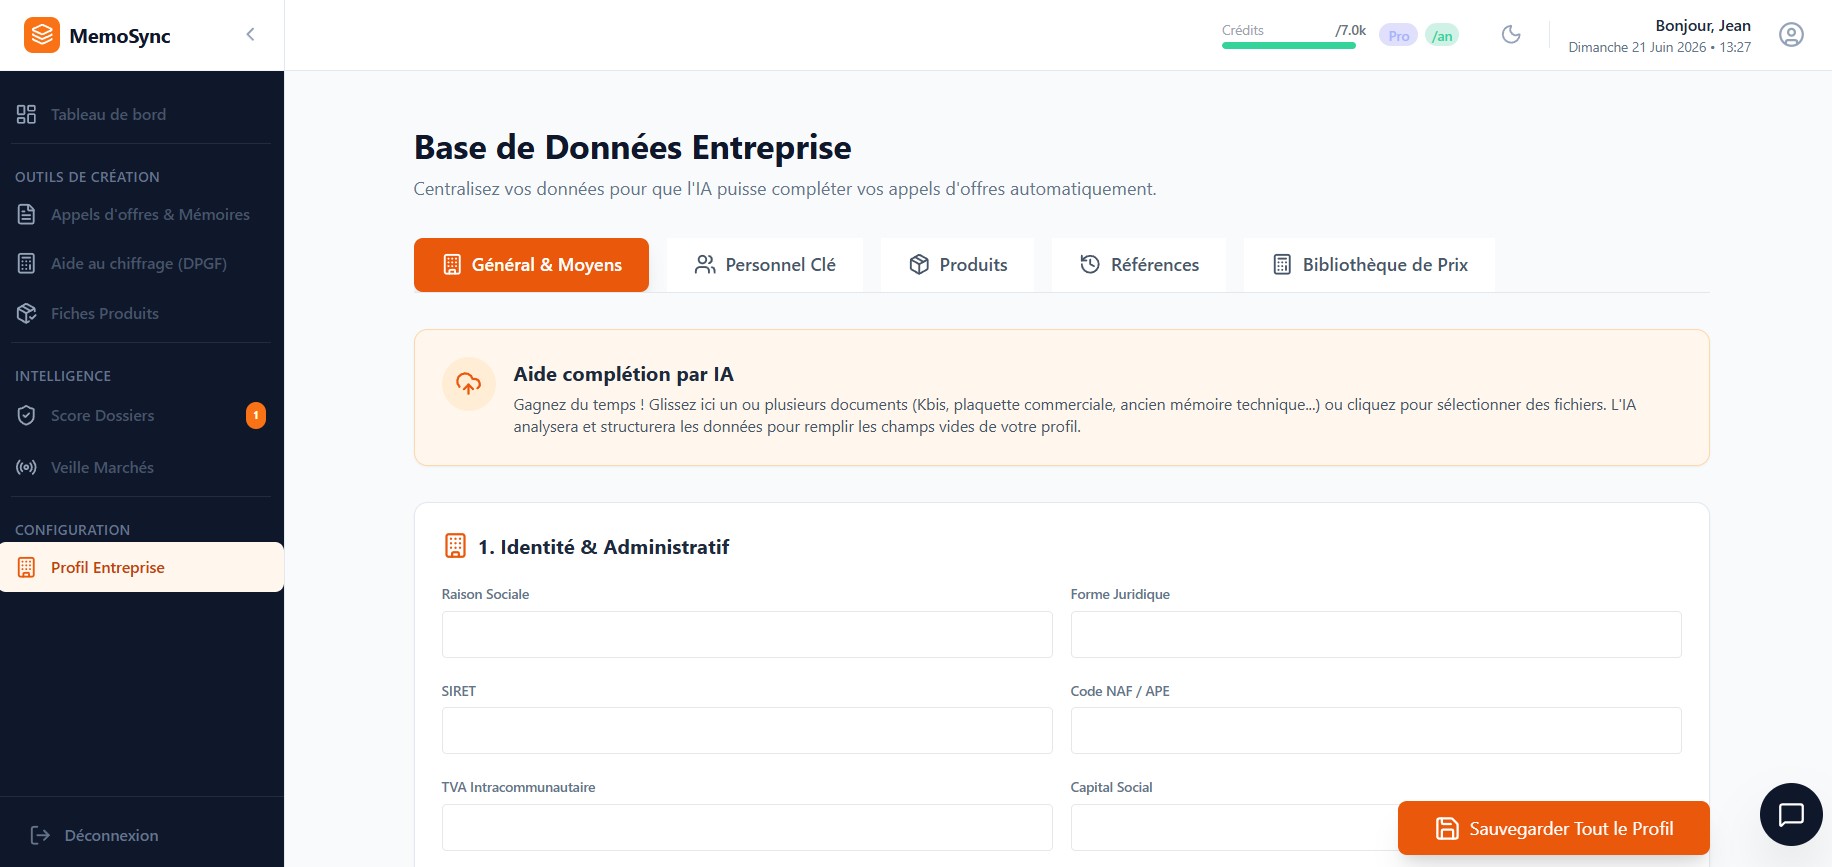Screen dimensions: 1832x867
Task: Click the cloud upload icon in Aide complétion
Action: coord(468,384)
